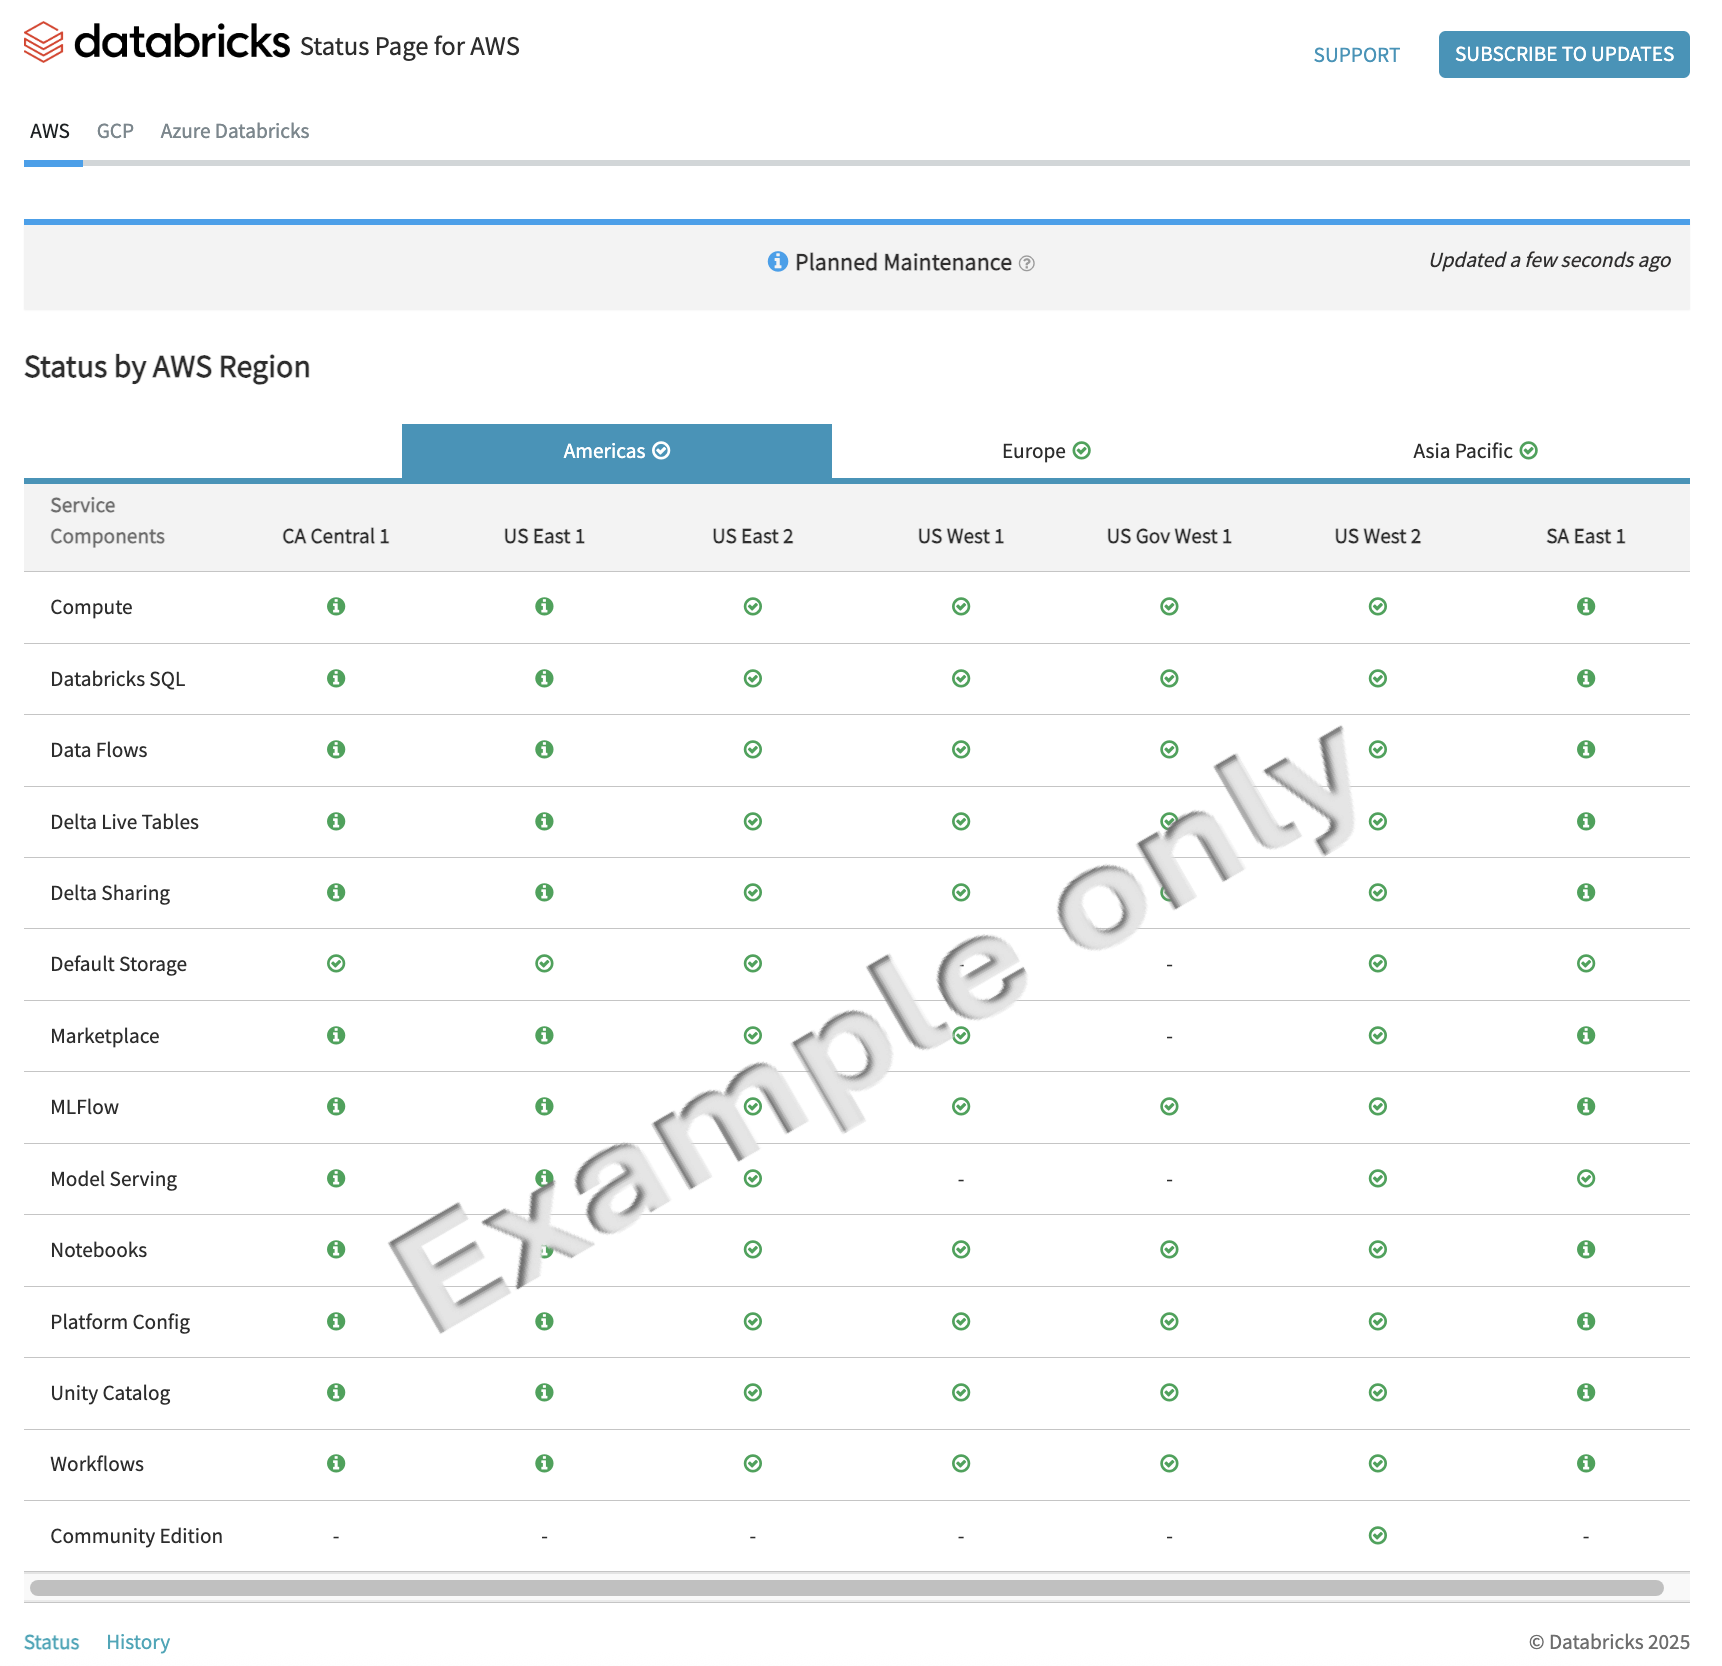Image resolution: width=1722 pixels, height=1666 pixels.
Task: Select the Americas region tab
Action: (616, 451)
